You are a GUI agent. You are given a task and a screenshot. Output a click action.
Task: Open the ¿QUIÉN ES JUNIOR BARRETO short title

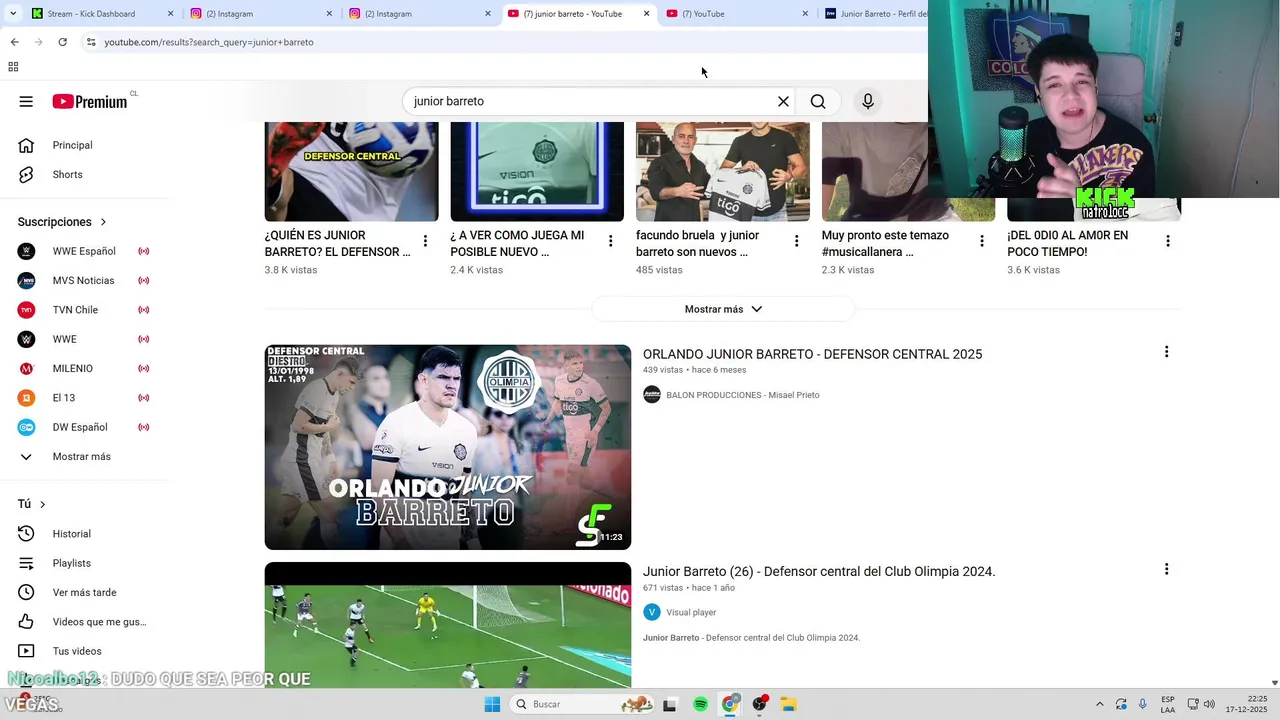[x=337, y=243]
